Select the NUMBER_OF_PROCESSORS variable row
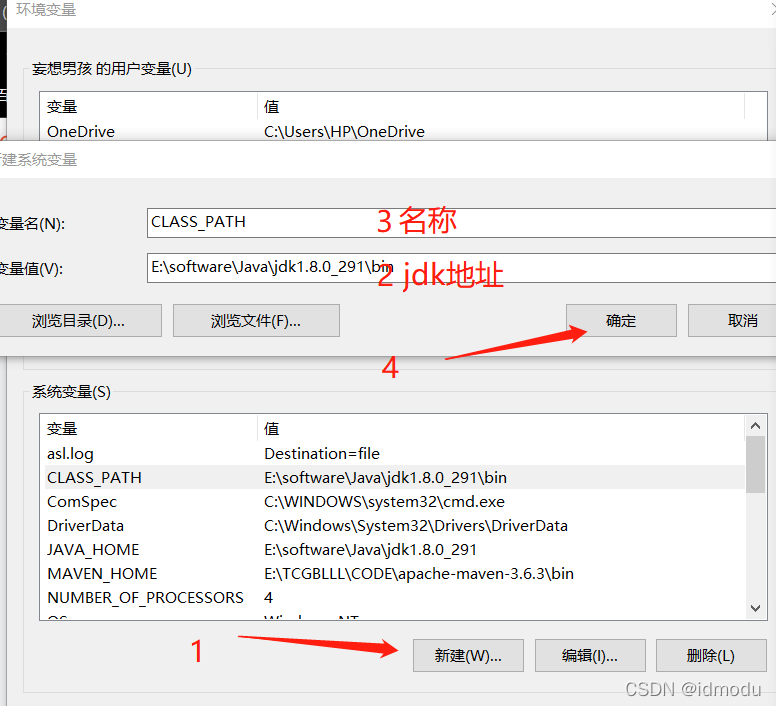Screen dimensions: 776x706 tap(395, 598)
